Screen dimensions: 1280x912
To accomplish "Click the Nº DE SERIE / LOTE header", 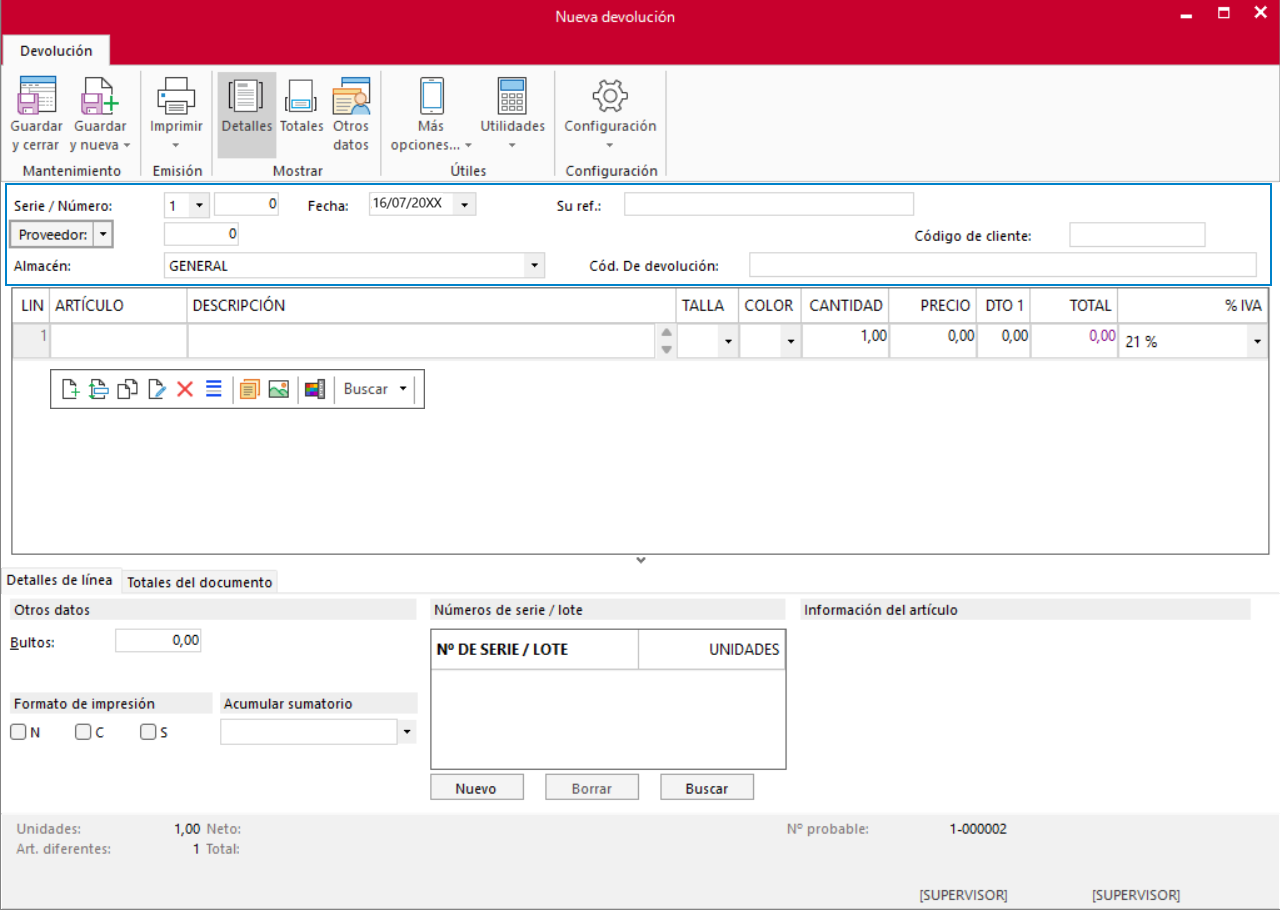I will pos(534,649).
